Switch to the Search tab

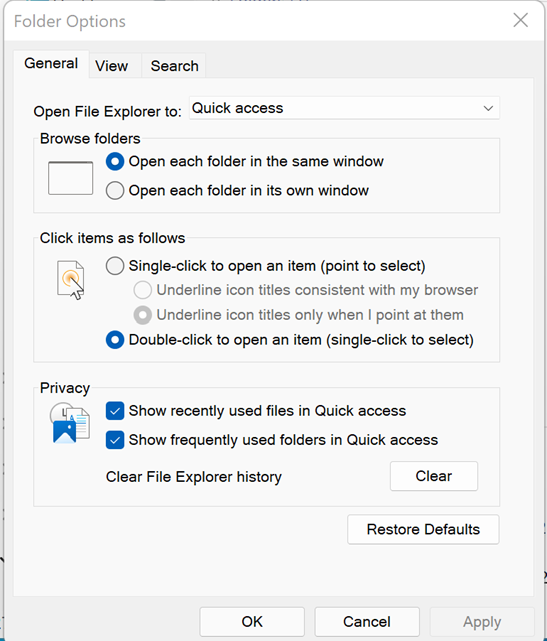(x=175, y=66)
